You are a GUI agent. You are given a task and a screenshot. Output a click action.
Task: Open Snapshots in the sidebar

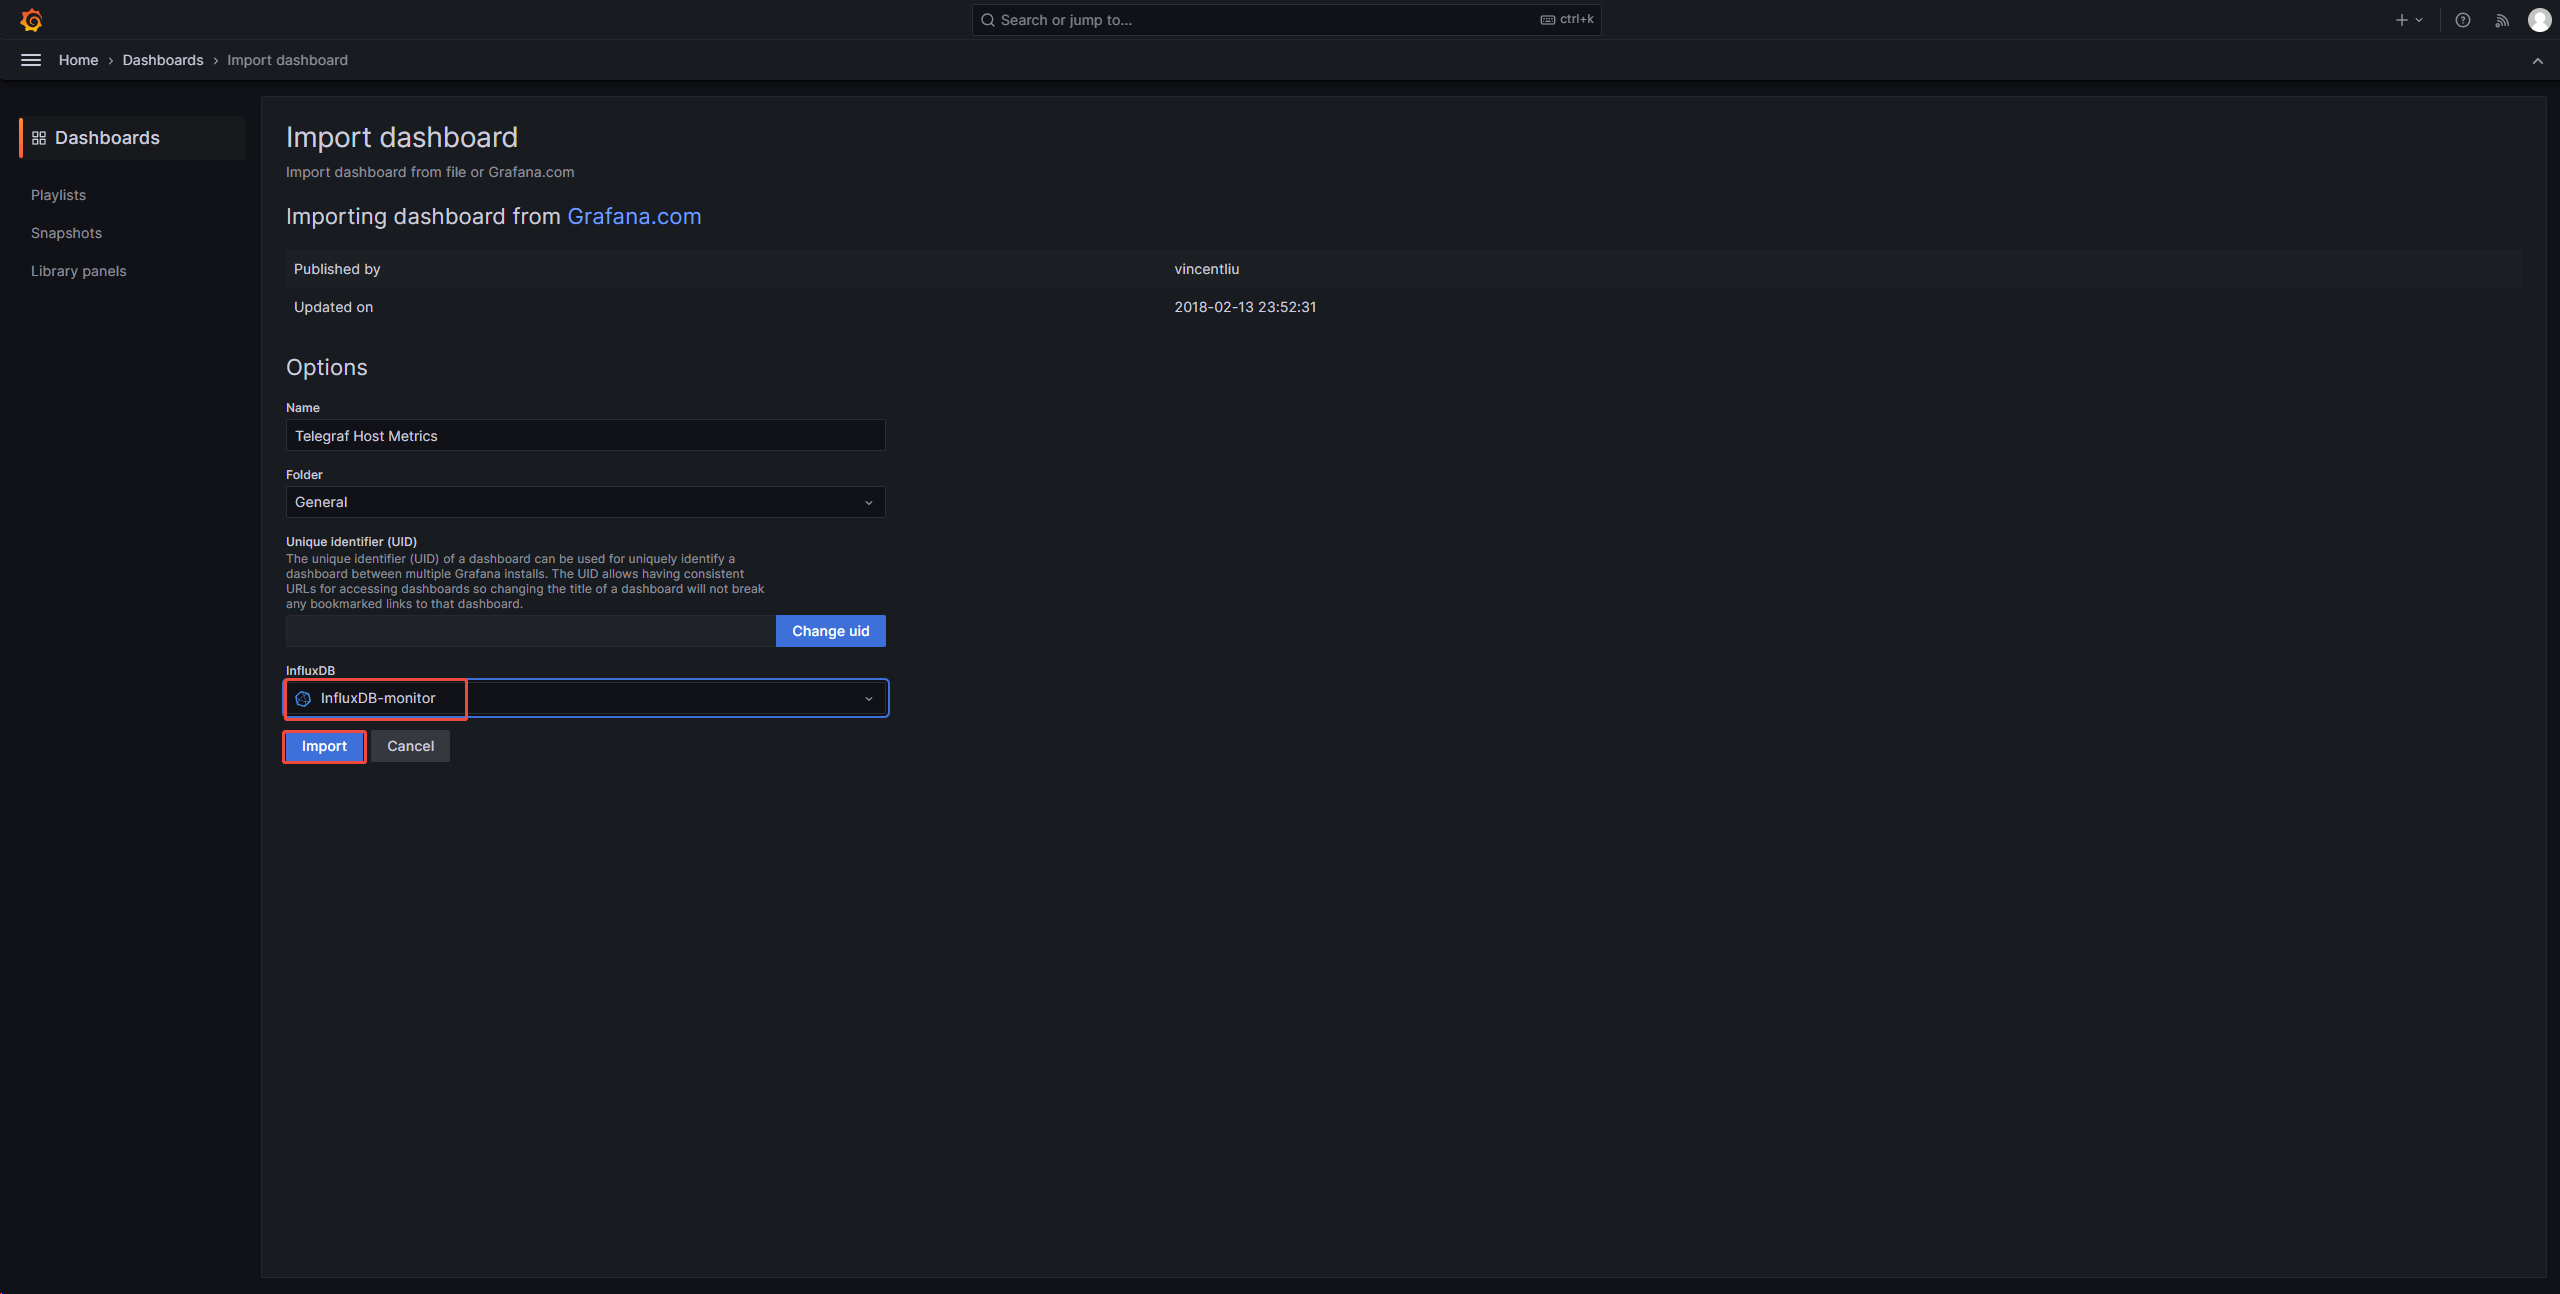tap(66, 233)
